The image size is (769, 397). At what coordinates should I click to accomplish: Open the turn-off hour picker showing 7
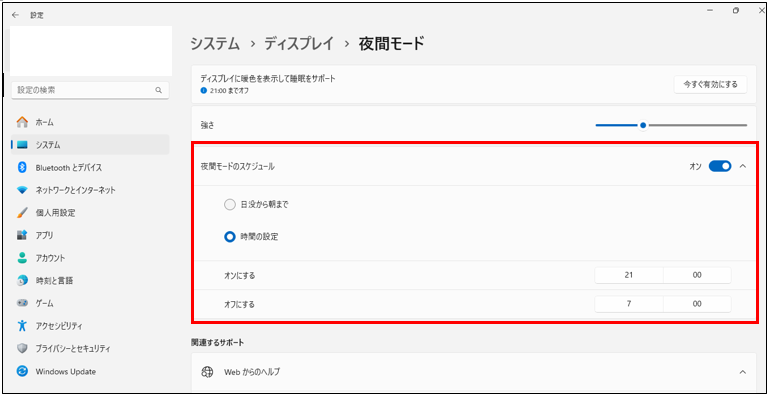629,304
